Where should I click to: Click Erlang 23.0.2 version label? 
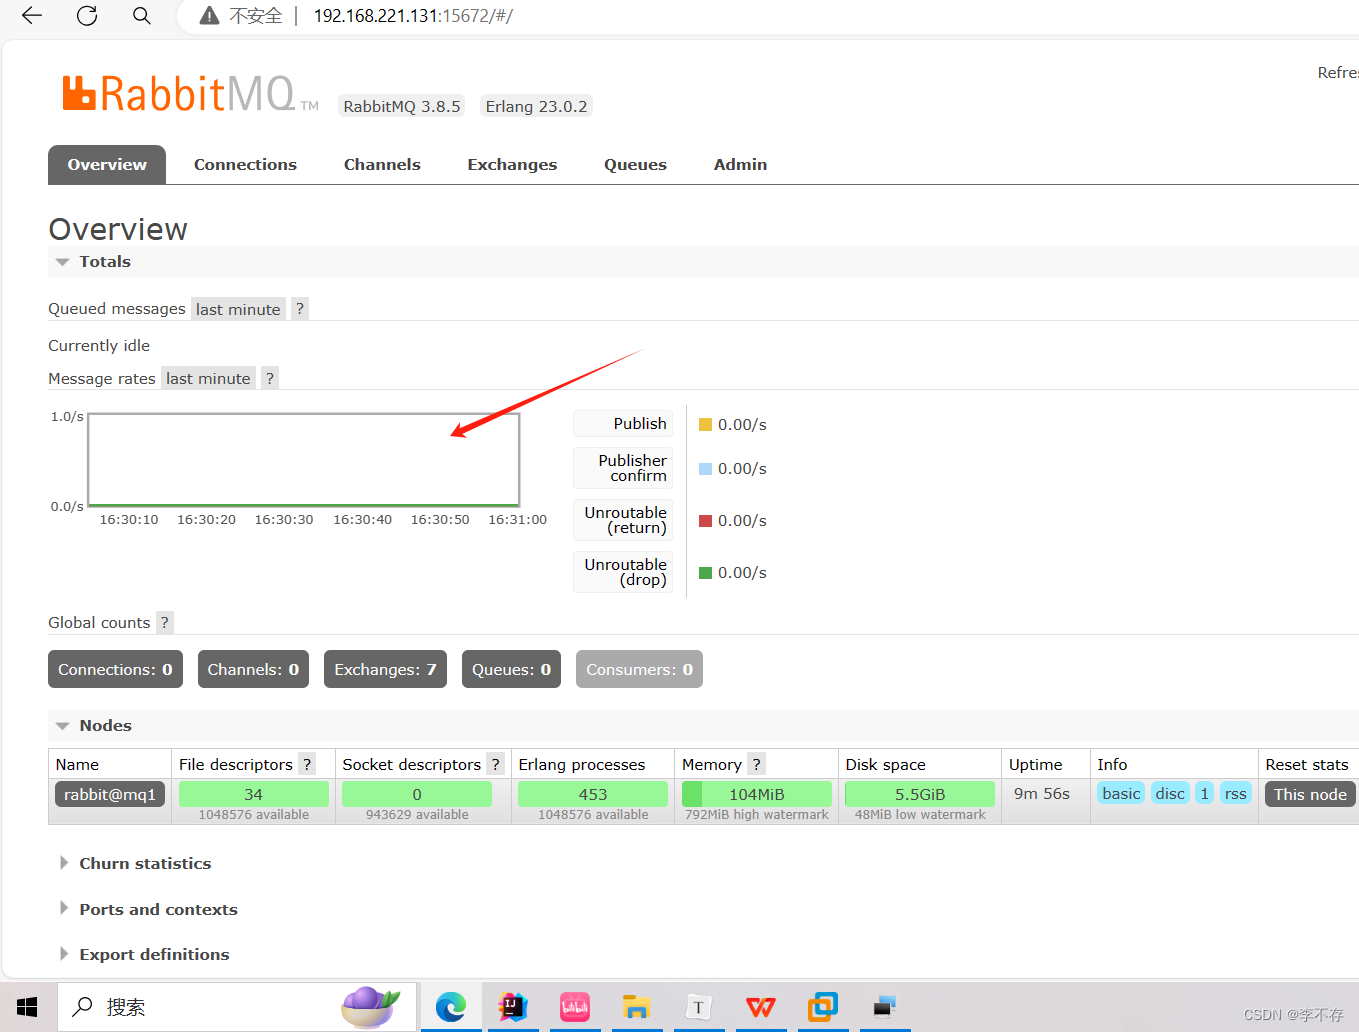[536, 106]
